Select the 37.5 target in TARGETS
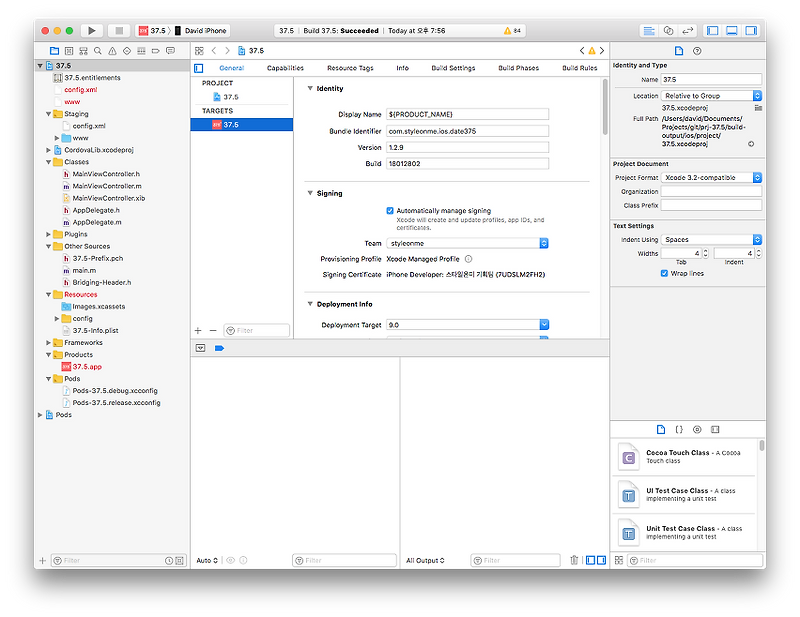 [x=242, y=125]
